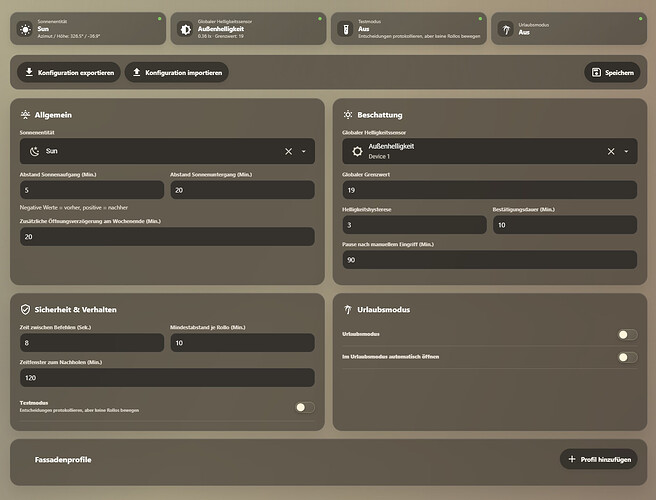Click the floppy disk icon on Speichern
Viewport: 656px width, 500px height.
pyautogui.click(x=596, y=72)
